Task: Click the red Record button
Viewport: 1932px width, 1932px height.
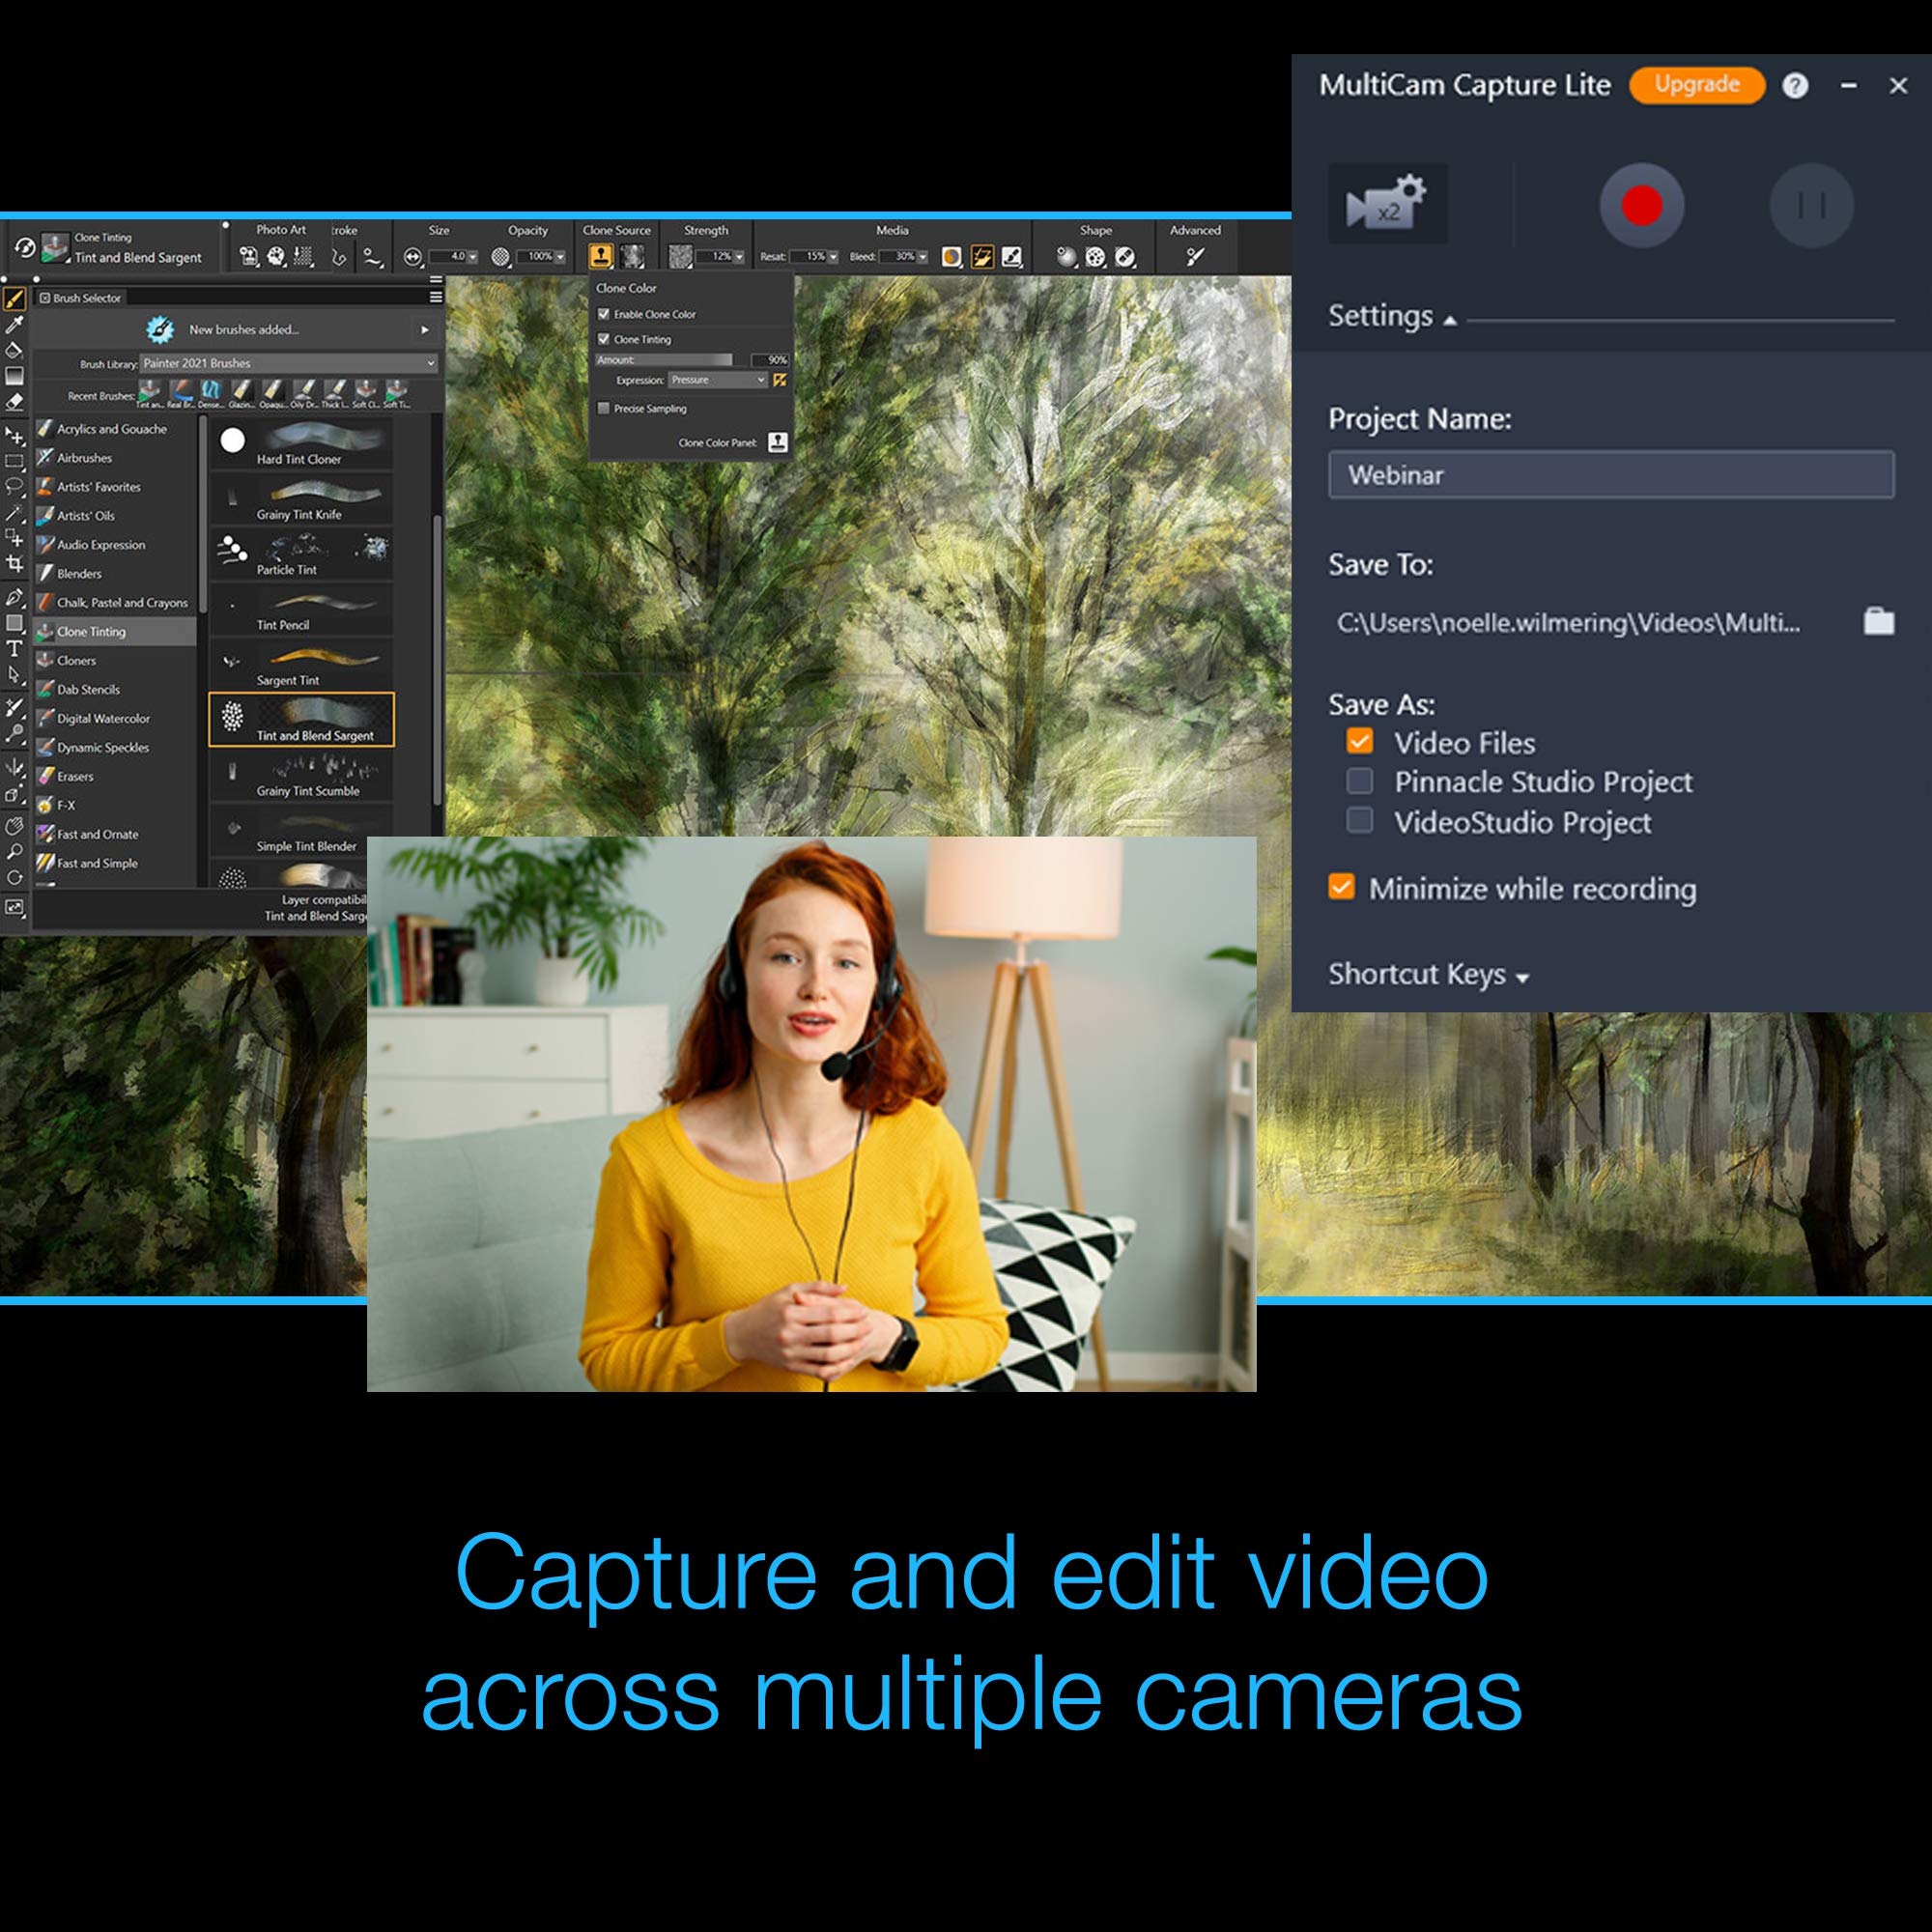Action: [1641, 205]
